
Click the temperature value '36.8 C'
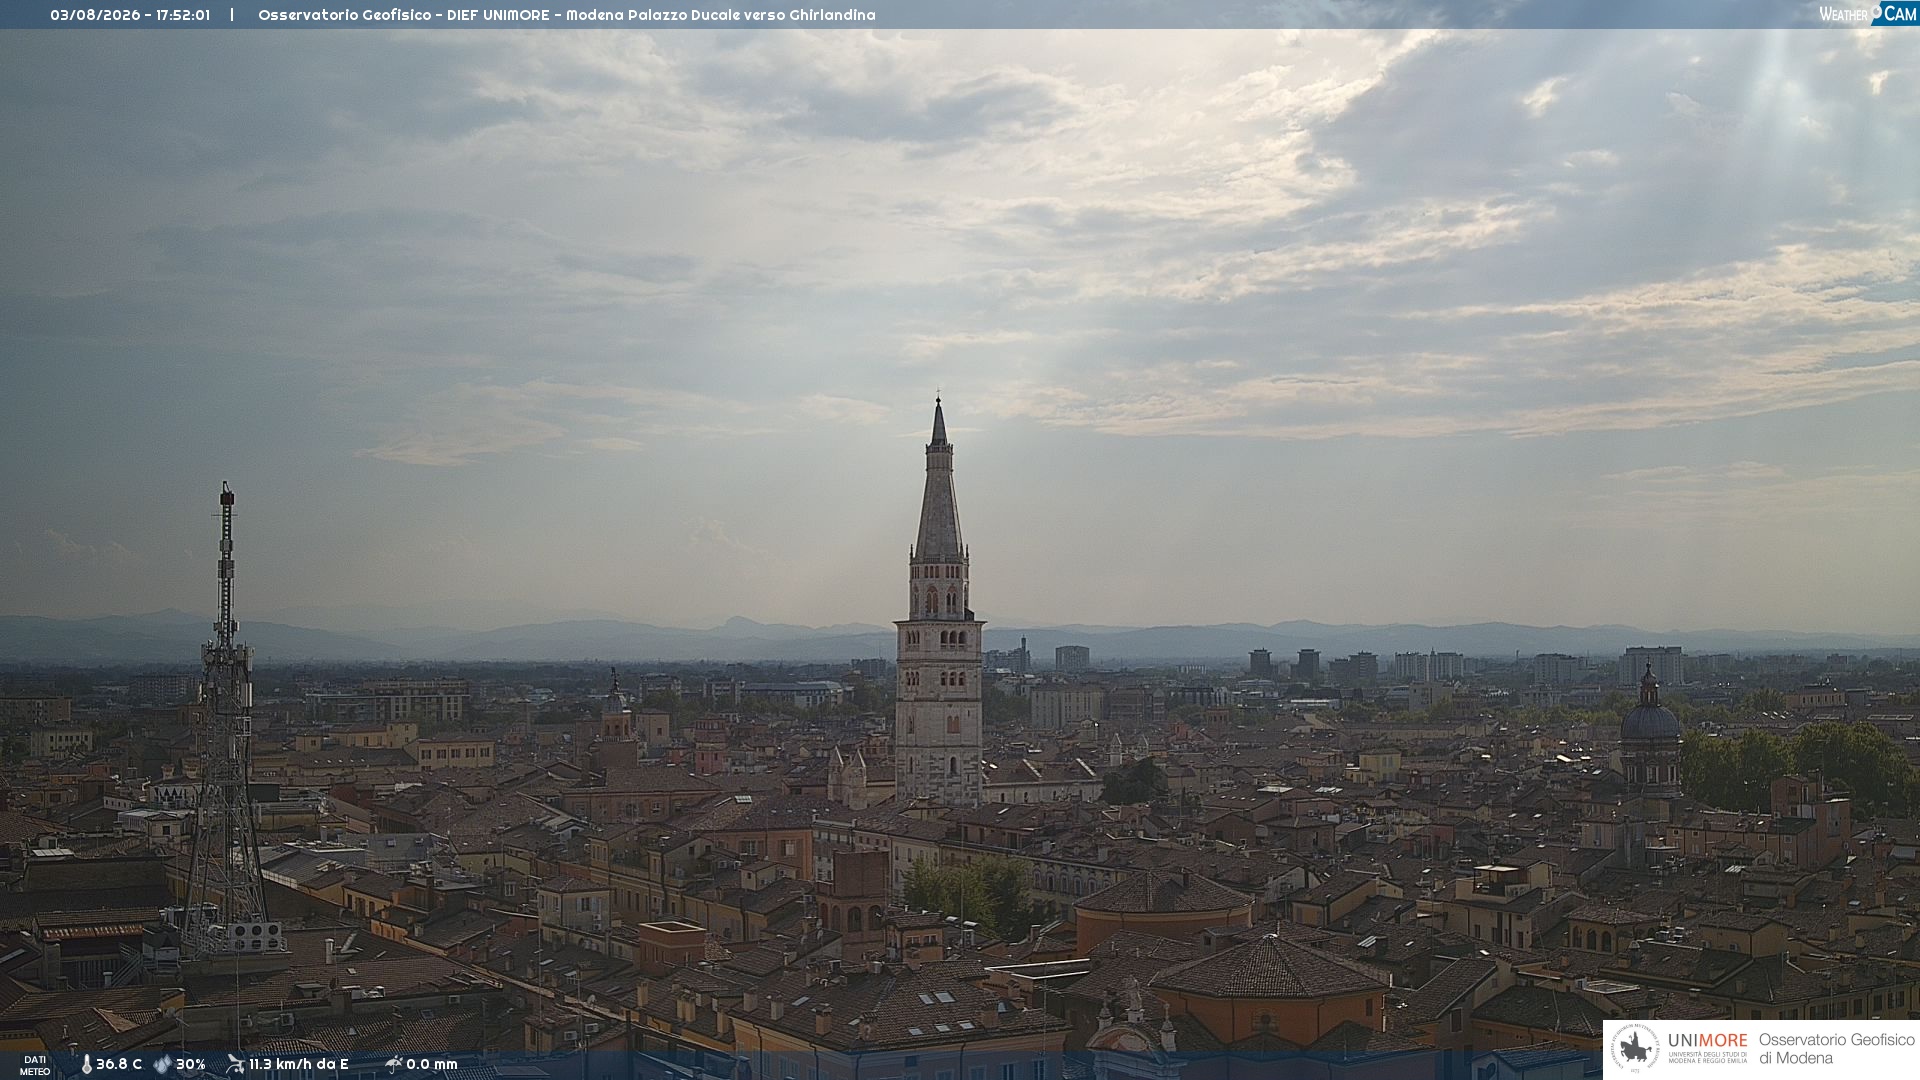(119, 1064)
